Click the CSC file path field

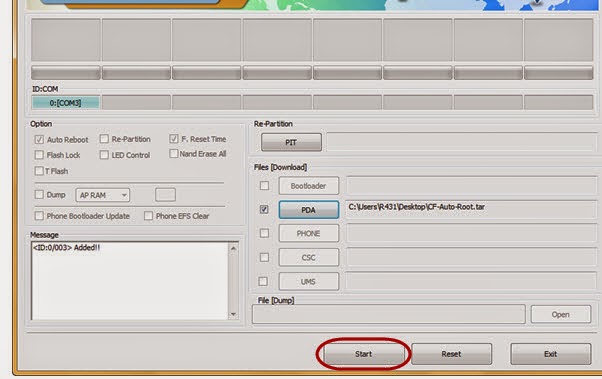tap(471, 257)
